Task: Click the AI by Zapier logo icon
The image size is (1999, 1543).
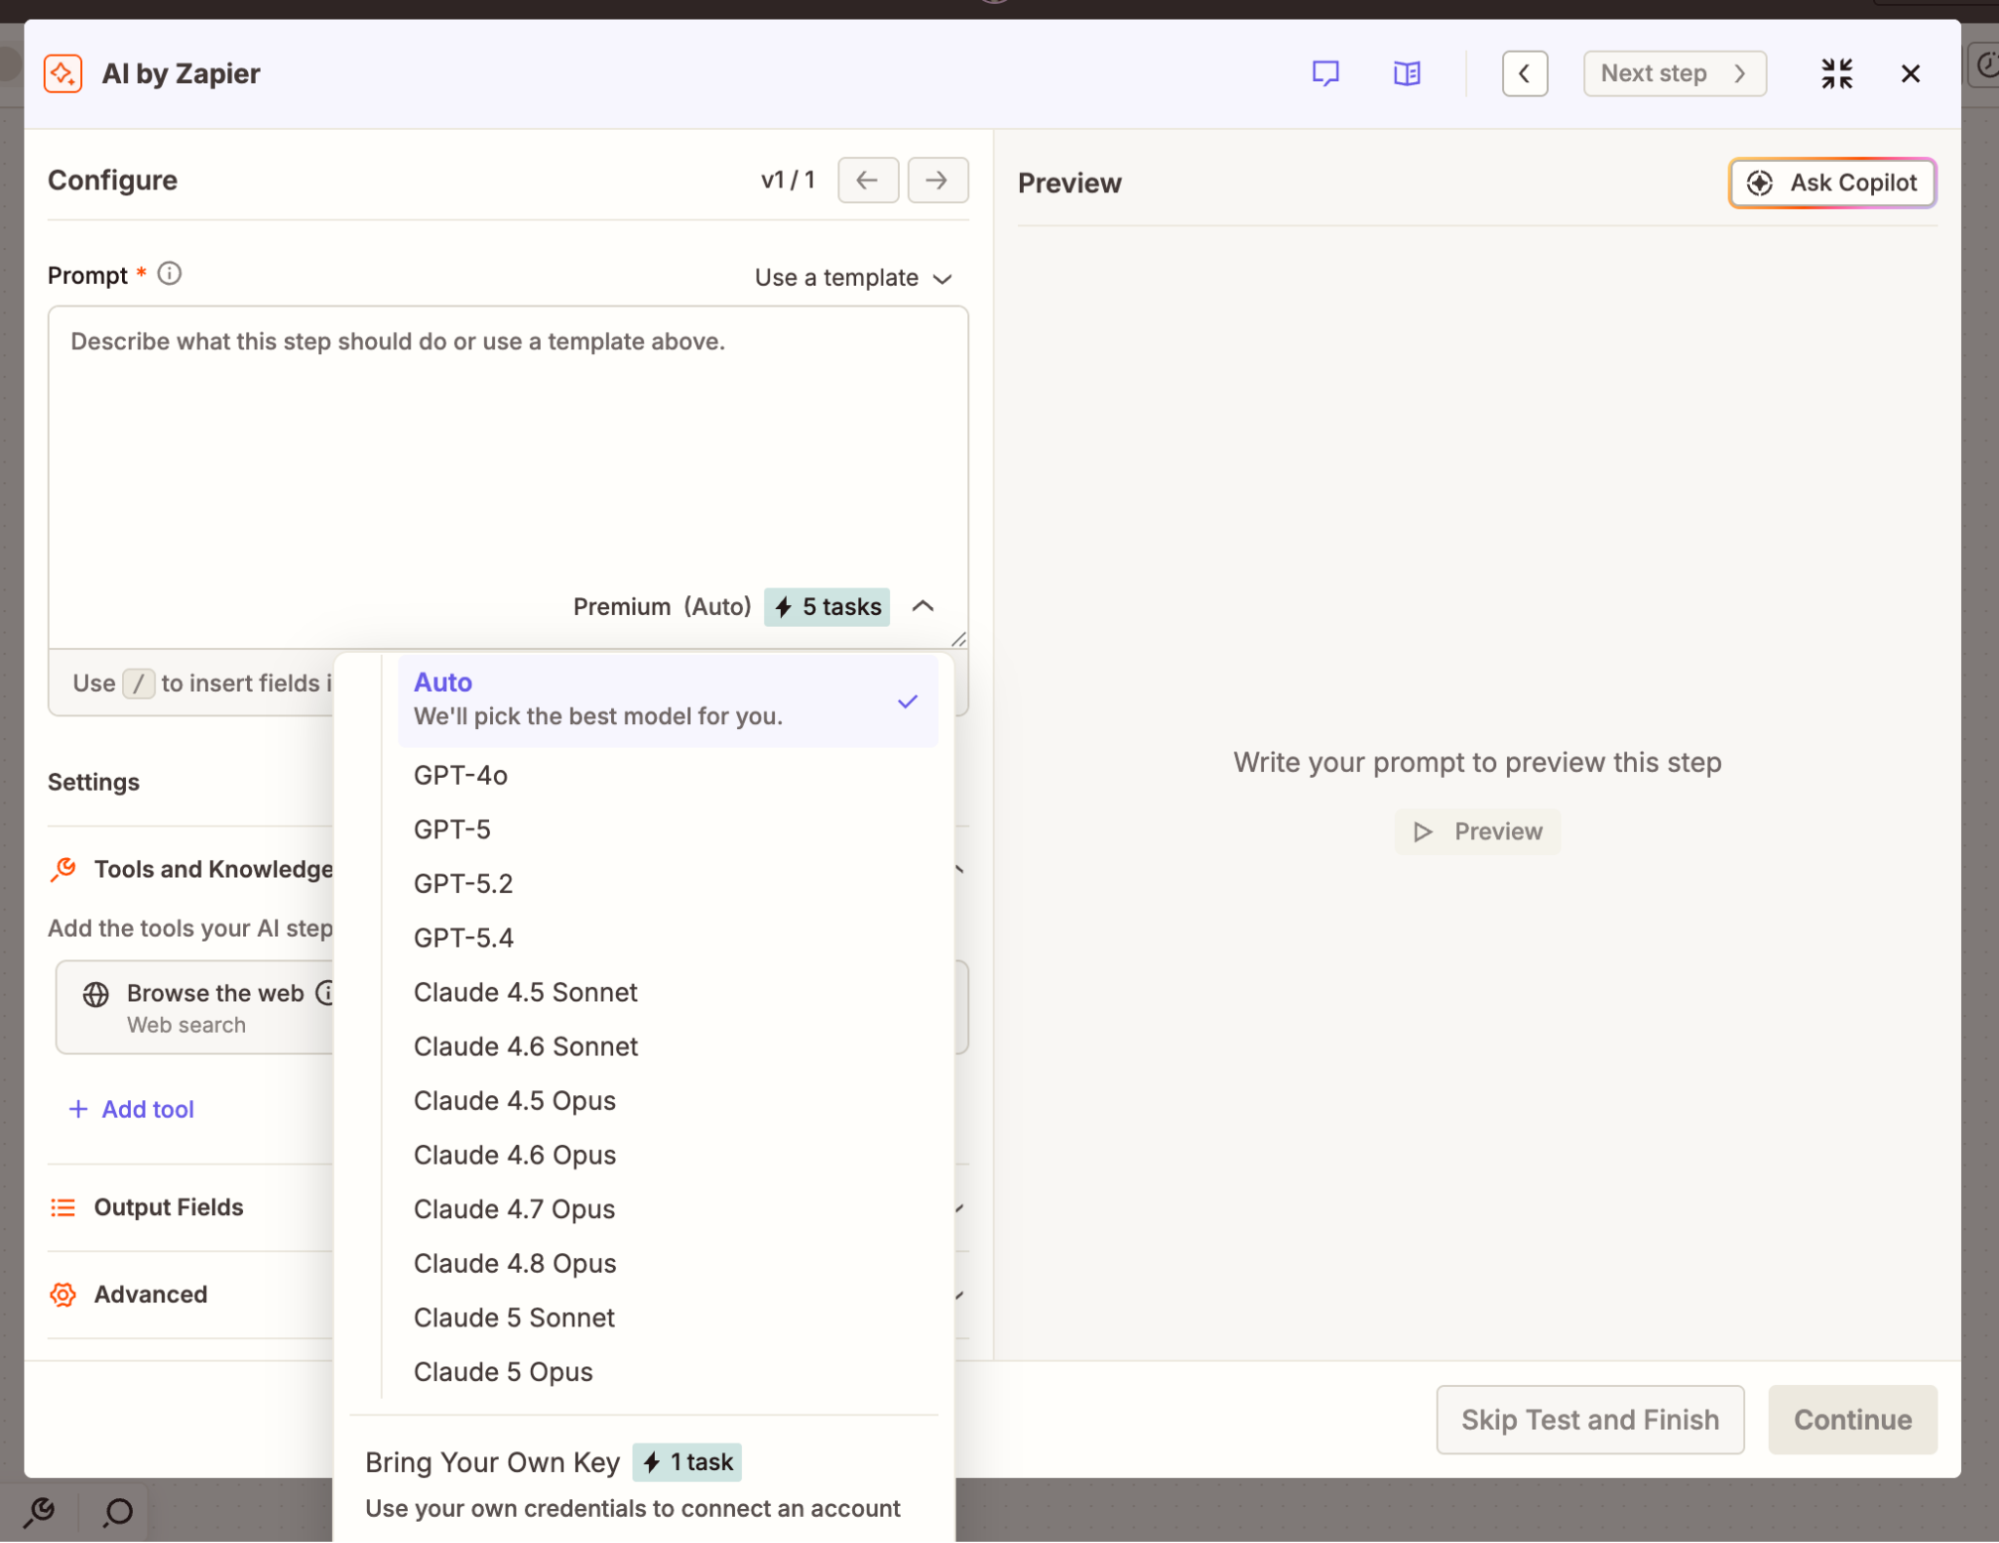Action: pyautogui.click(x=63, y=74)
